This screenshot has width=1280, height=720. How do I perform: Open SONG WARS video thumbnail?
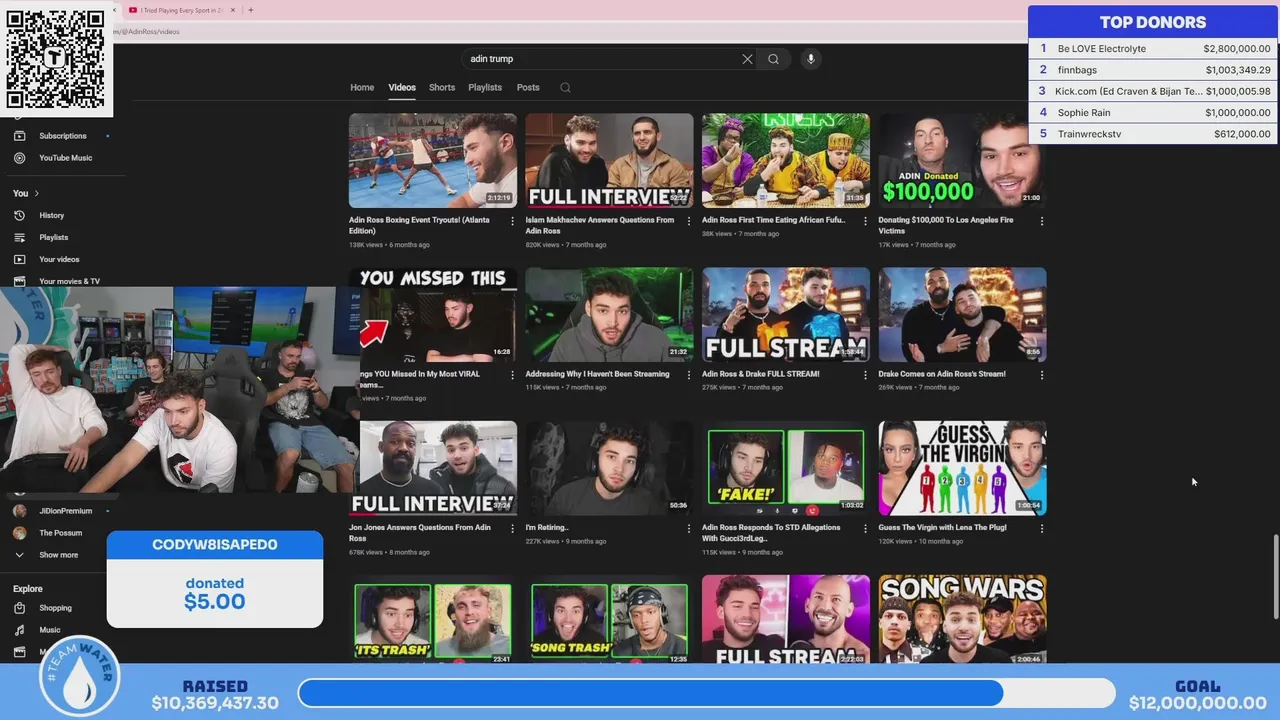[962, 620]
